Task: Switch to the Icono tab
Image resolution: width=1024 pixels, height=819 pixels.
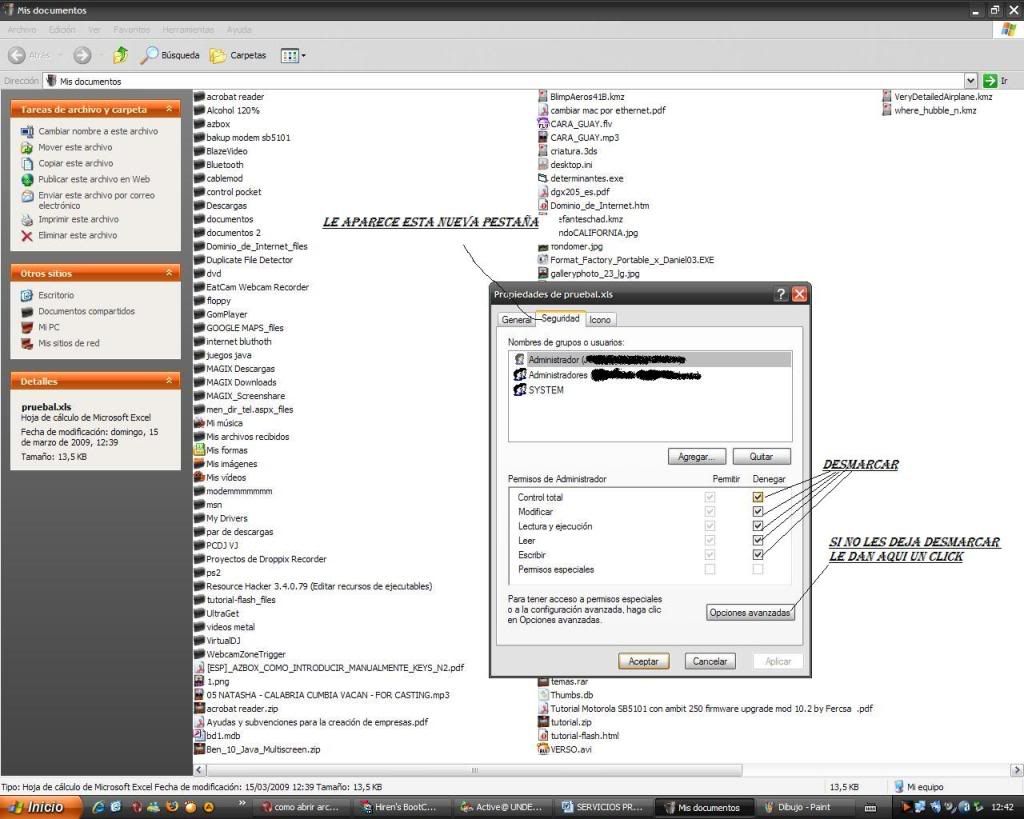Action: click(600, 319)
